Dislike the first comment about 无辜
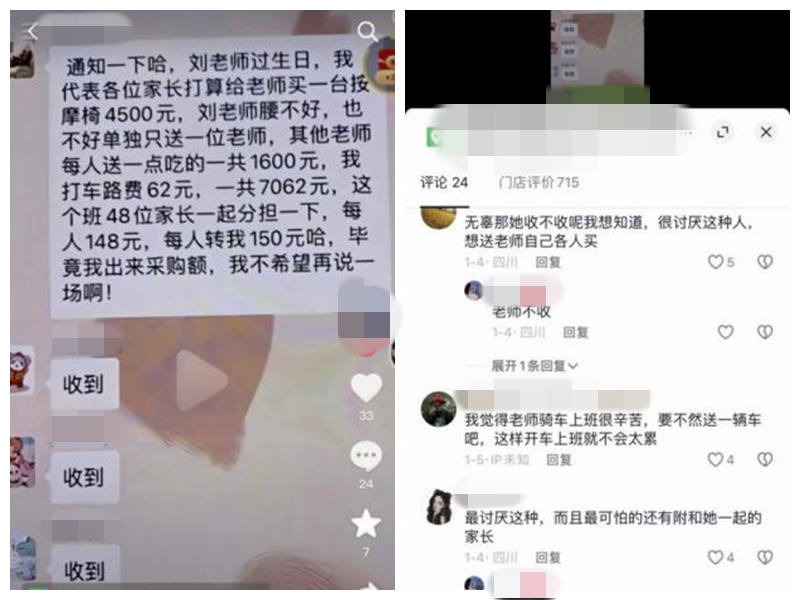Screen dimensions: 800x600 pyautogui.click(x=765, y=262)
